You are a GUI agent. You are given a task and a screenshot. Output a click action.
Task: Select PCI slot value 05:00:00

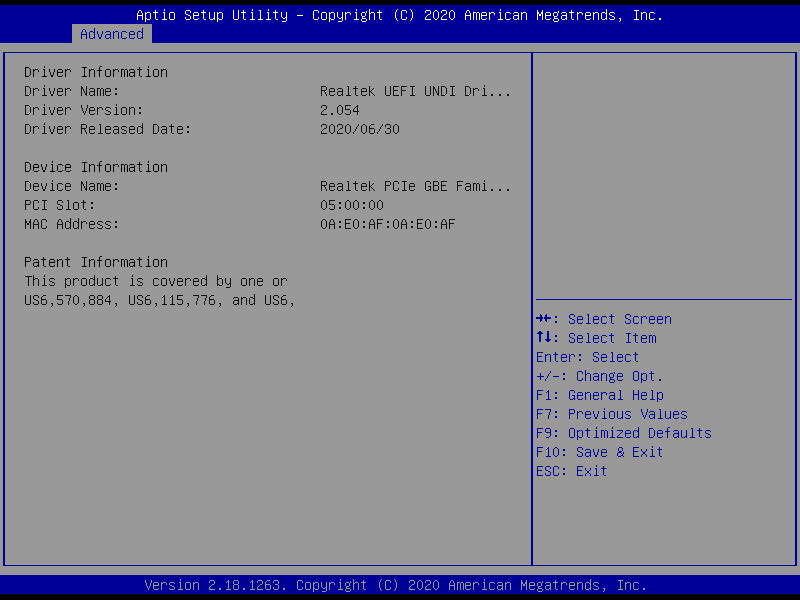[352, 205]
